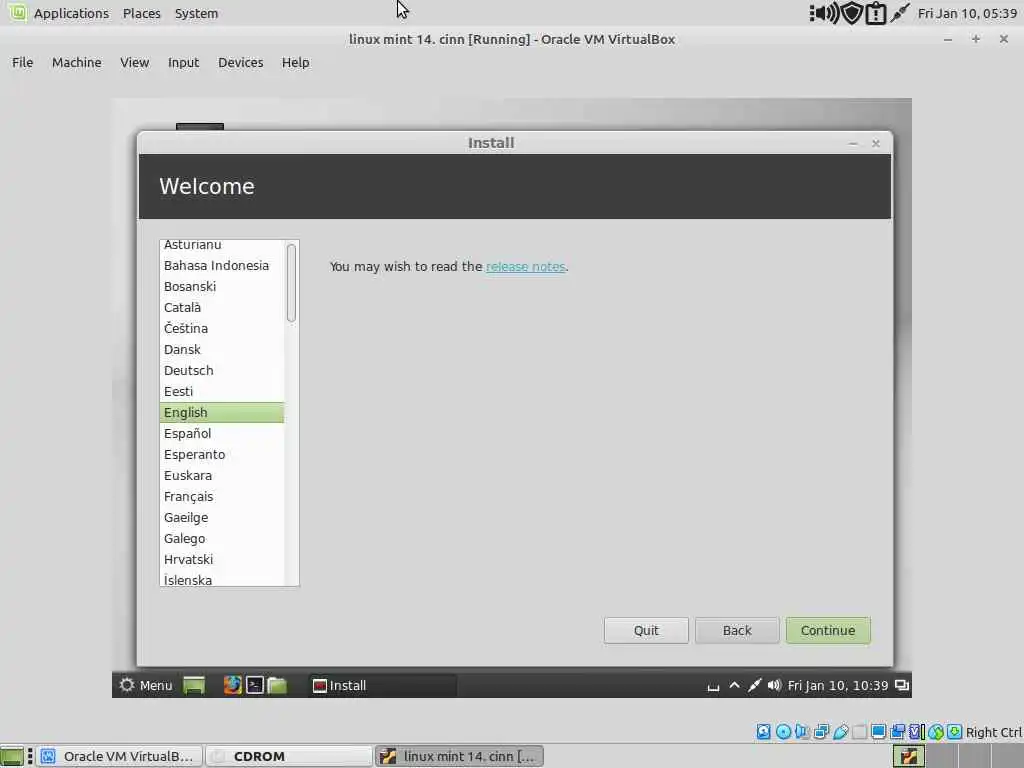
Task: Launch Terminal from the guest panel
Action: [x=255, y=685]
